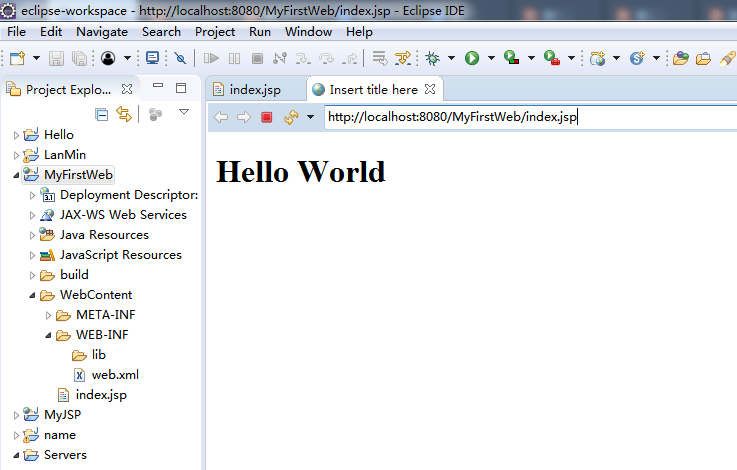Open the Navigate menu

pyautogui.click(x=102, y=31)
